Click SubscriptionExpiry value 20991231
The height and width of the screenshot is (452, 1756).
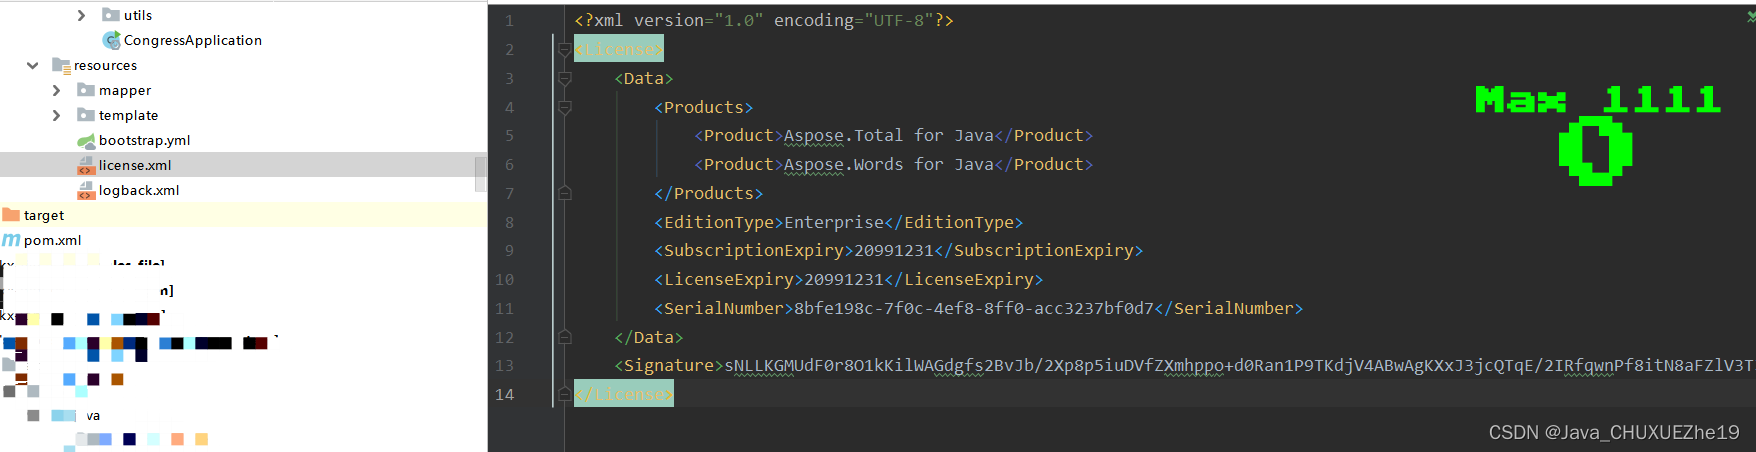click(x=894, y=251)
